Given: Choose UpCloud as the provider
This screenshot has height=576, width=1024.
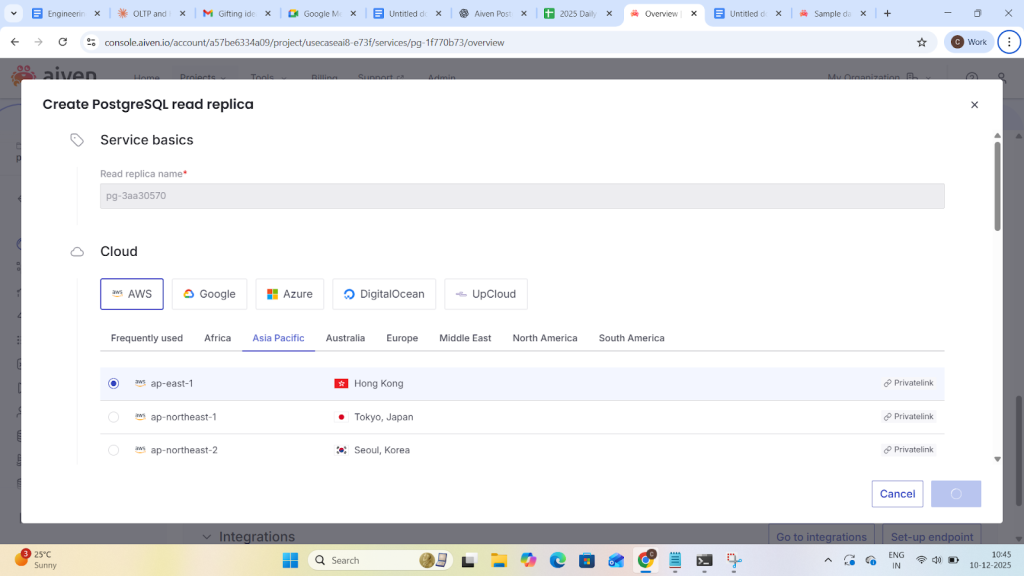Looking at the screenshot, I should 485,294.
